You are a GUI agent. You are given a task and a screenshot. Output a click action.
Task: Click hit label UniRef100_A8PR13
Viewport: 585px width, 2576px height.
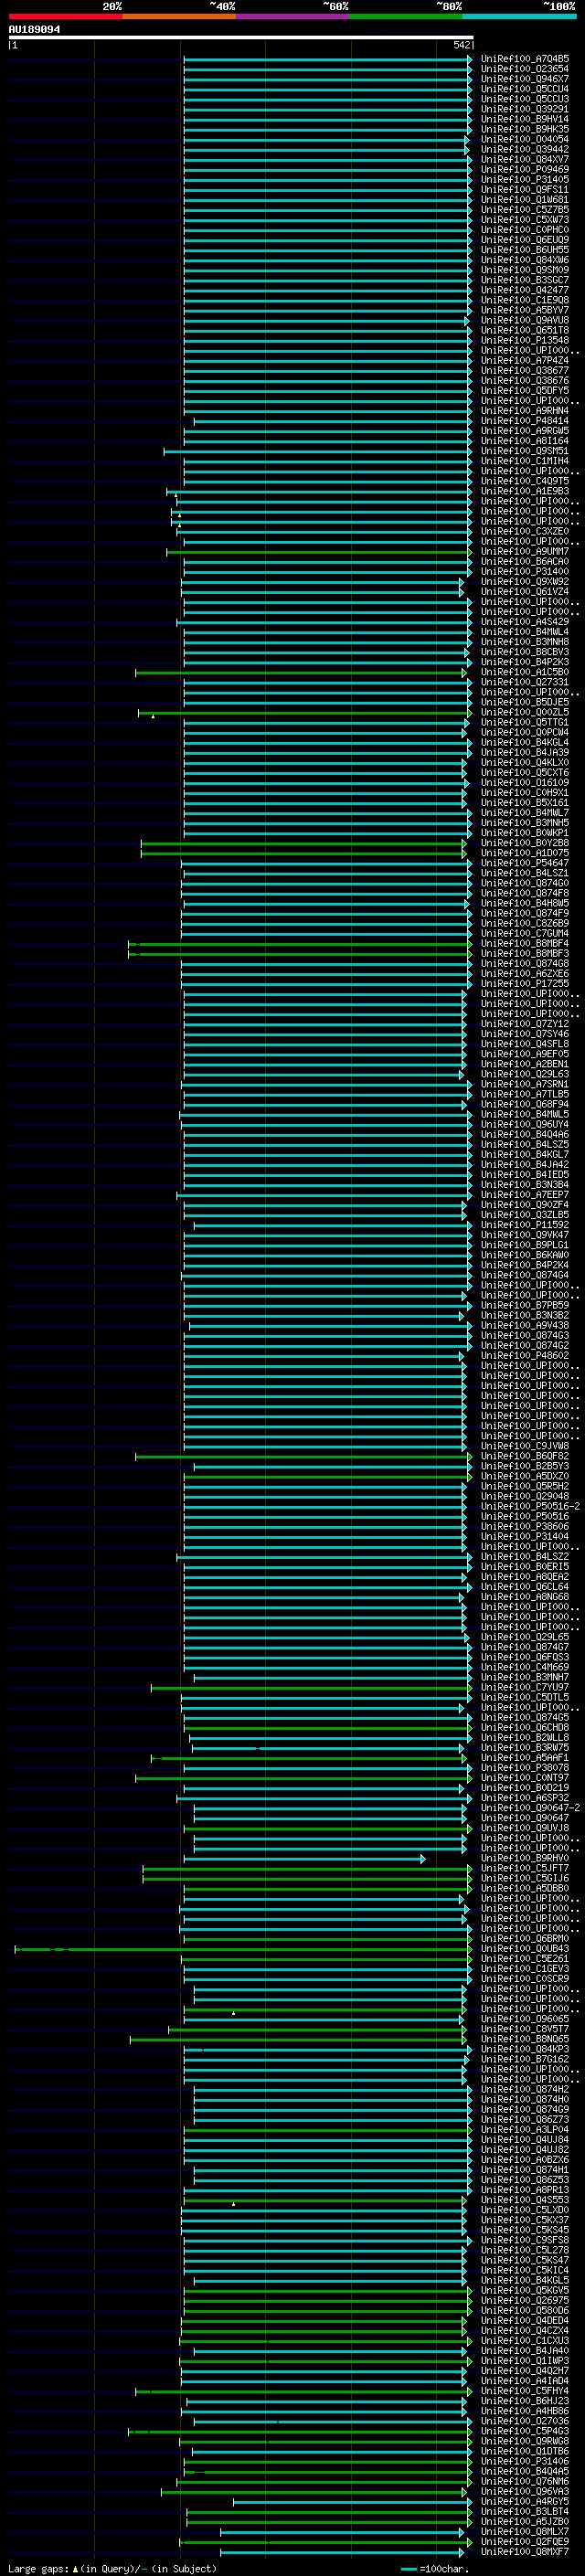coord(525,2190)
